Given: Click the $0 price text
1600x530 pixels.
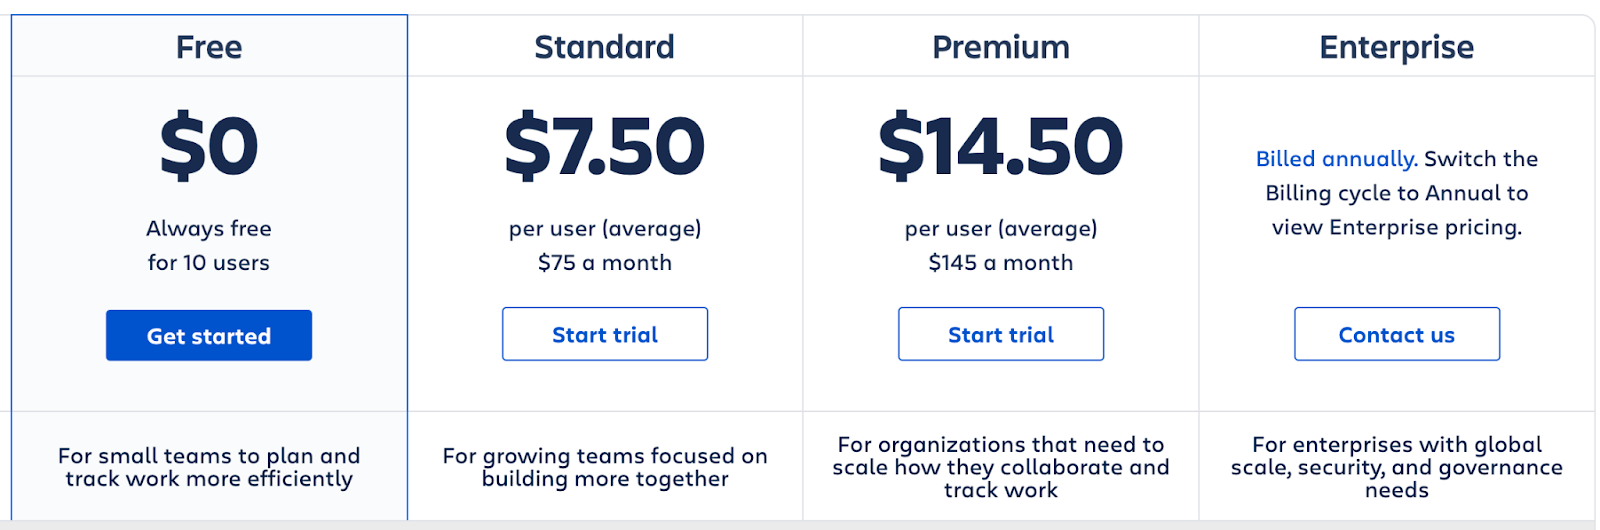Looking at the screenshot, I should pos(209,146).
